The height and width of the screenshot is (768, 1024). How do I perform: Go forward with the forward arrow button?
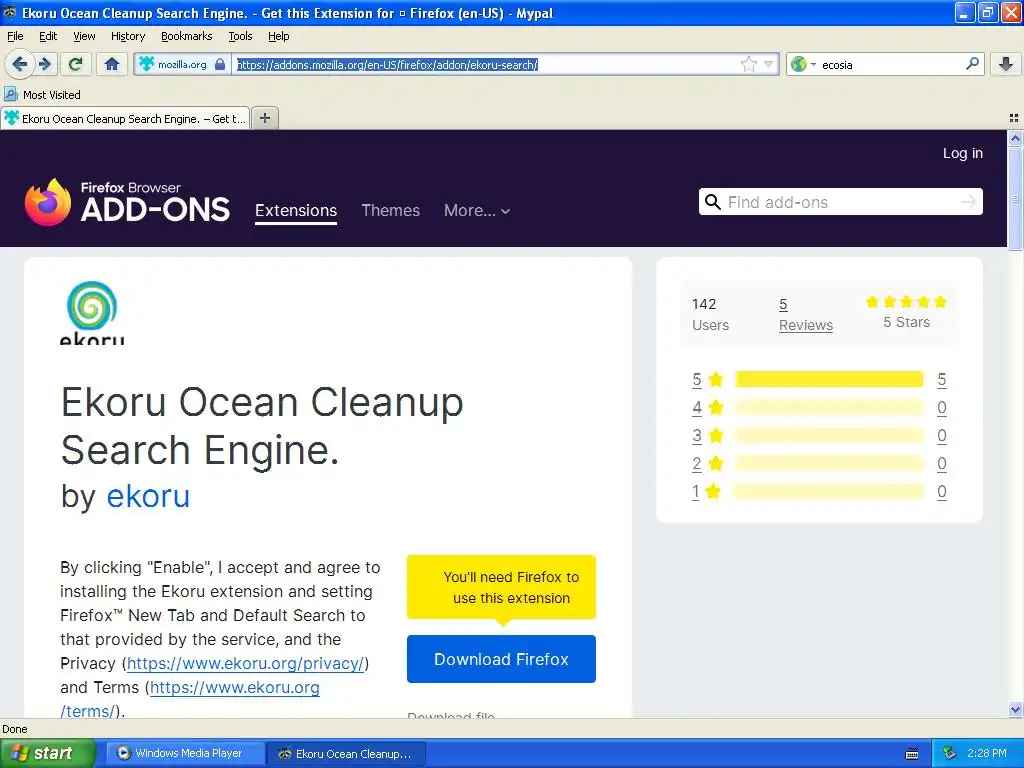(x=45, y=64)
